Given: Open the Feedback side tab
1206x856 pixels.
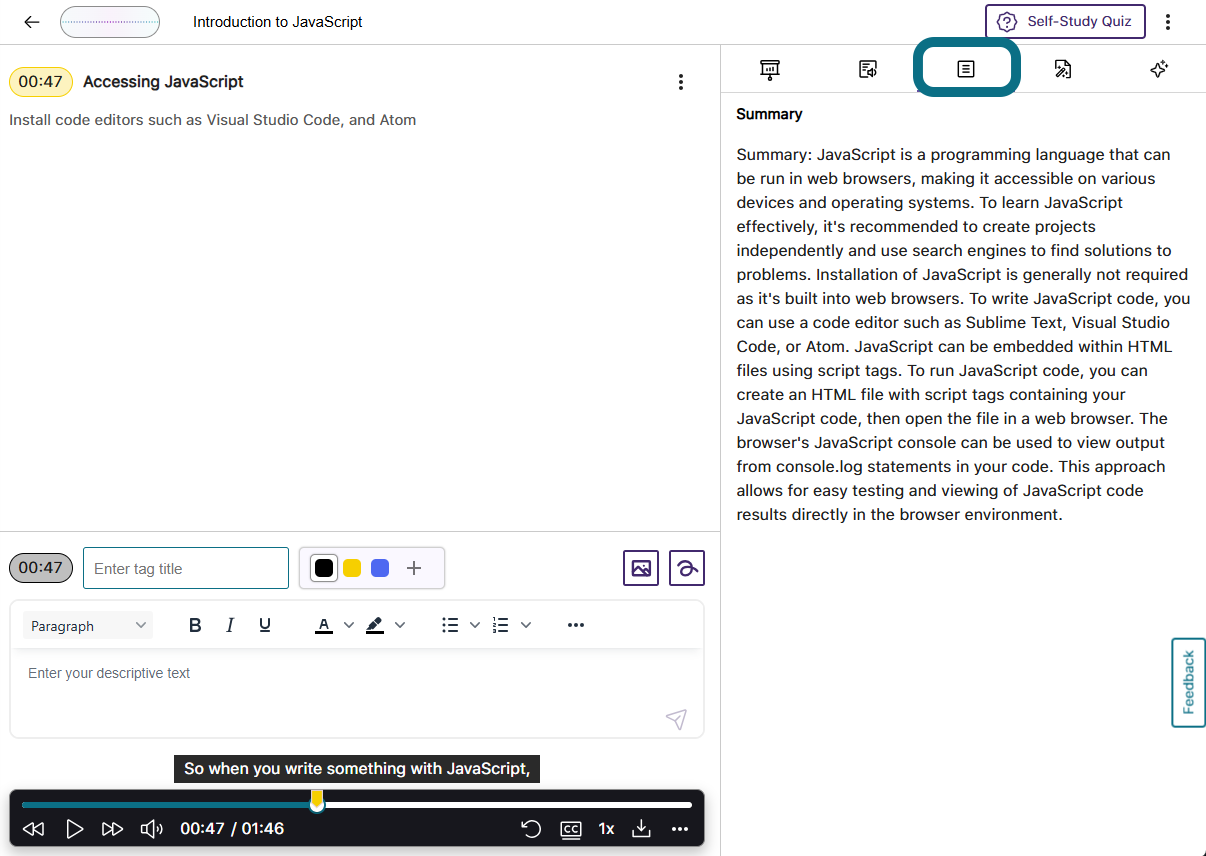Looking at the screenshot, I should click(x=1188, y=682).
